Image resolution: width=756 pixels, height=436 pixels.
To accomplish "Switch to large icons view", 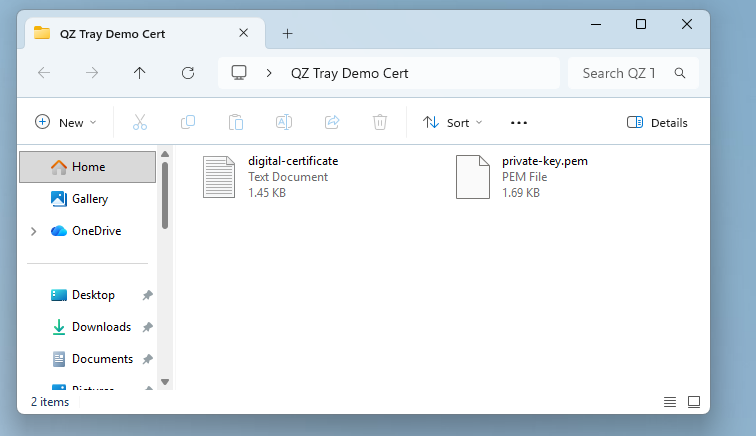I will (694, 402).
